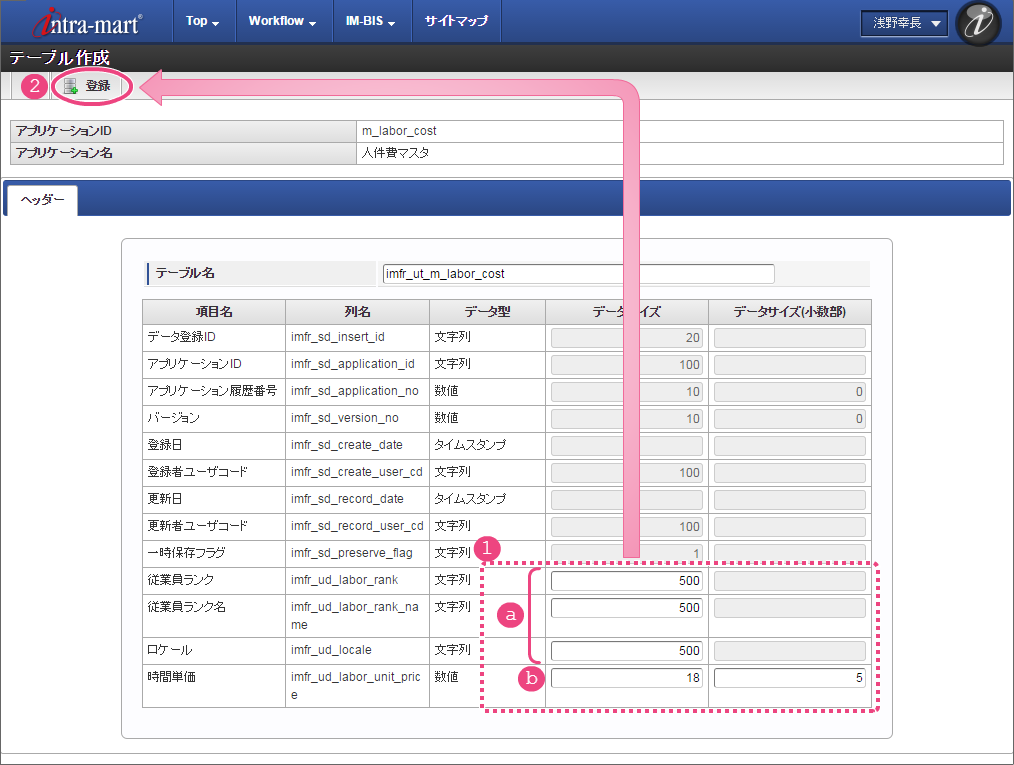Open the Top dropdown menu
This screenshot has height=765, width=1014.
pyautogui.click(x=202, y=21)
